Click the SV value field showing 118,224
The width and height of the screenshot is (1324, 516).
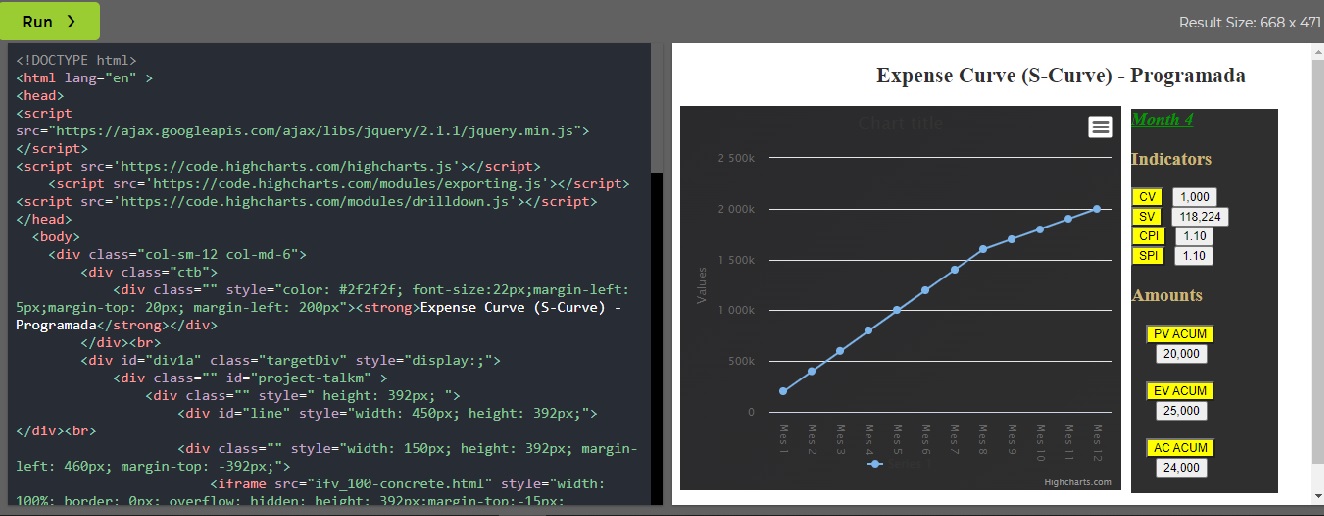(x=1200, y=217)
